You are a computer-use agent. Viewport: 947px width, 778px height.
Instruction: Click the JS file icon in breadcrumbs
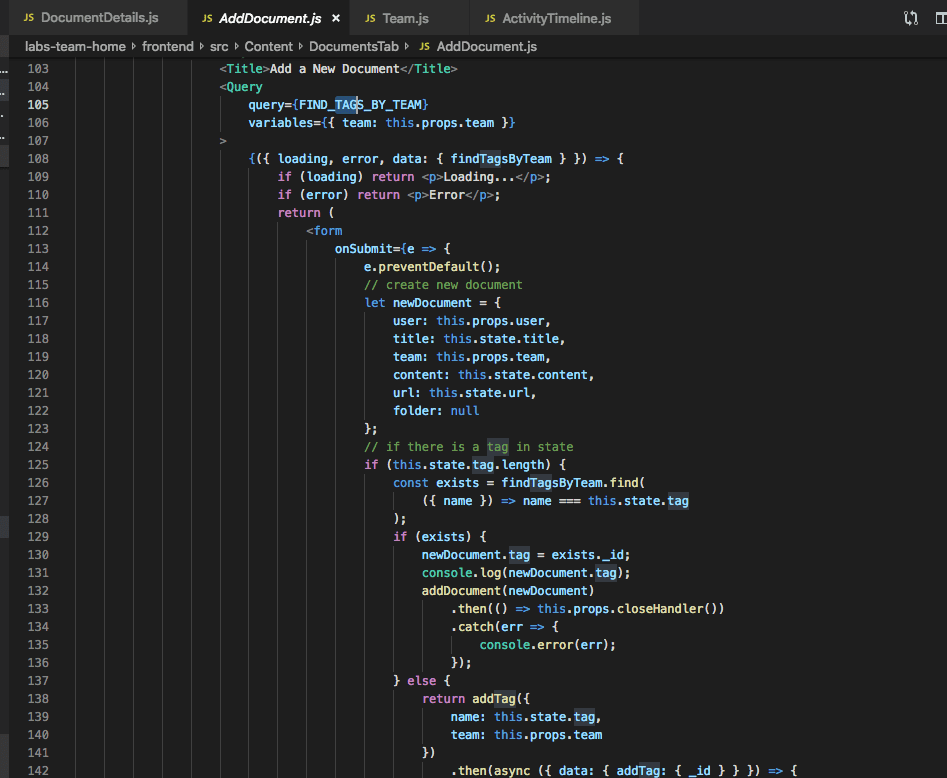click(x=424, y=47)
